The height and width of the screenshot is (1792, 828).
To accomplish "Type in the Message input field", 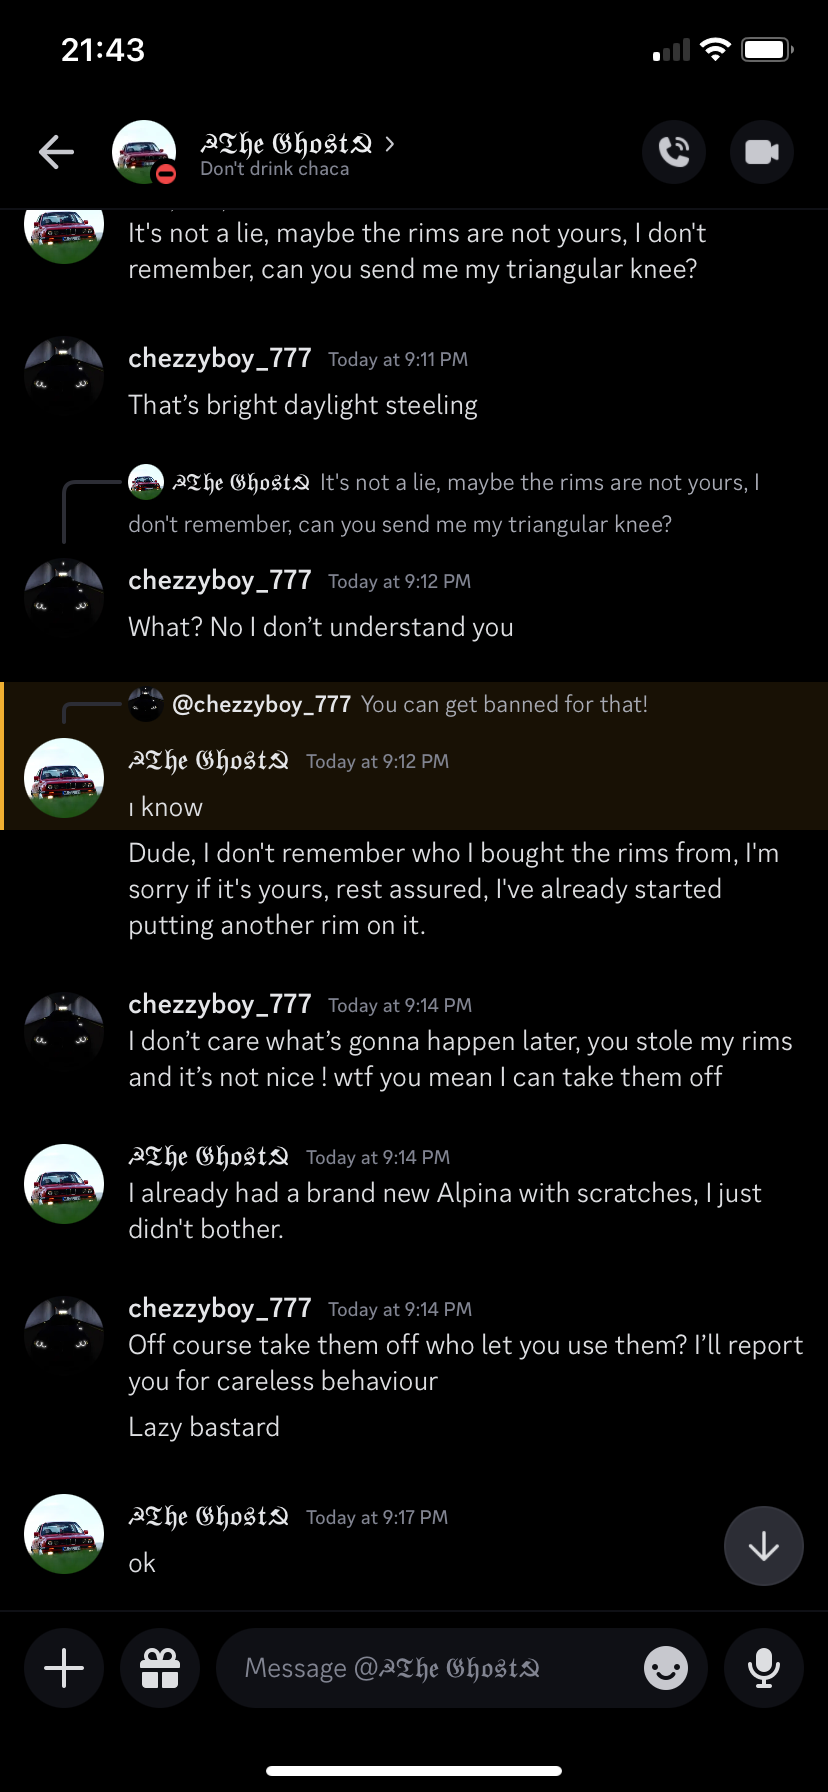I will tap(430, 1668).
